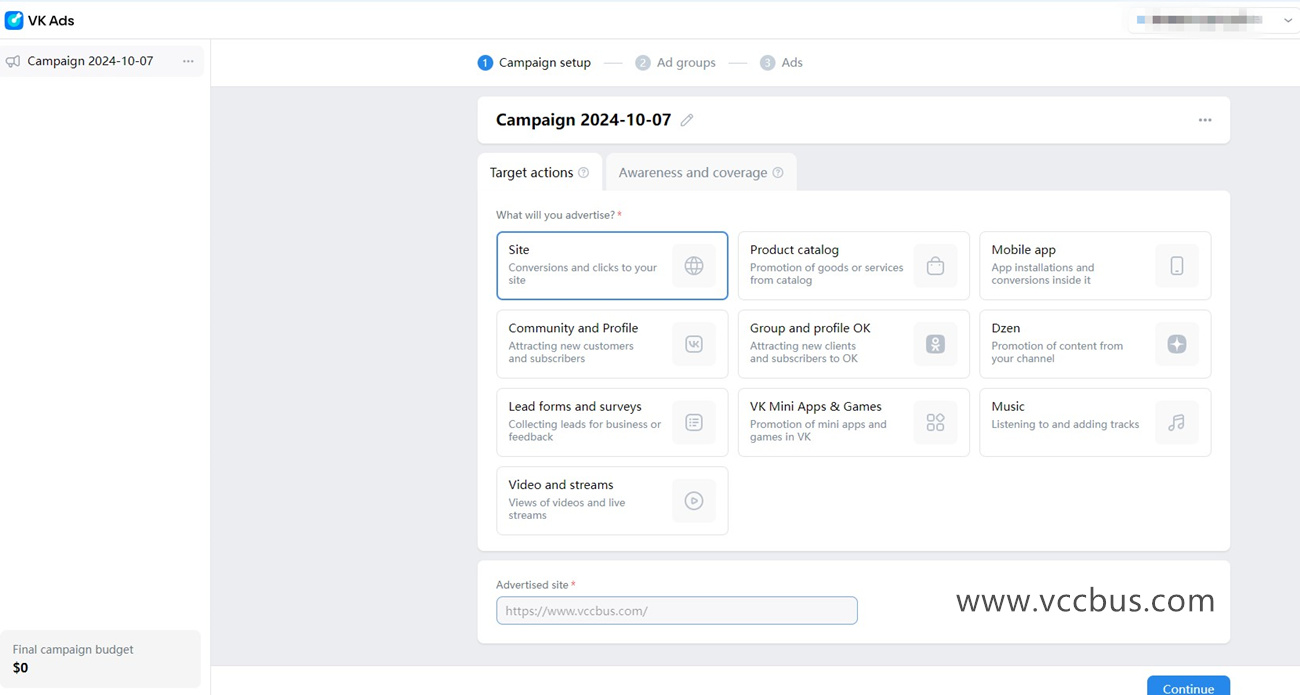
Task: Open the sidebar campaign three-dot menu
Action: [188, 62]
